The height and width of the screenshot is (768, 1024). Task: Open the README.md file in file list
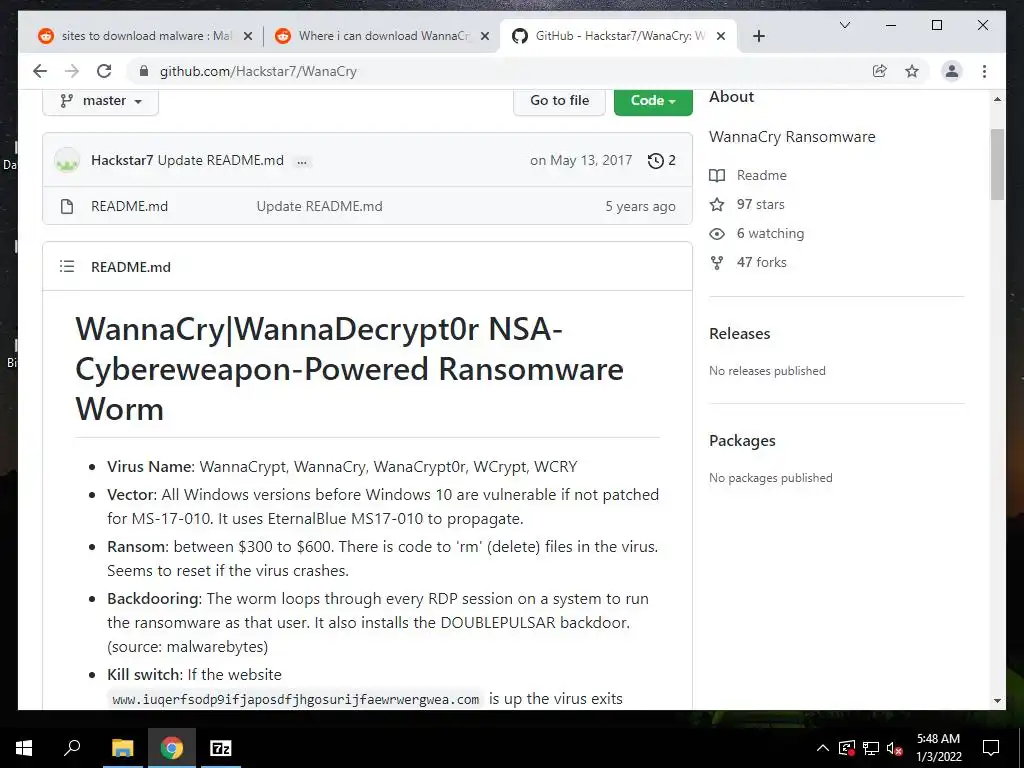129,206
